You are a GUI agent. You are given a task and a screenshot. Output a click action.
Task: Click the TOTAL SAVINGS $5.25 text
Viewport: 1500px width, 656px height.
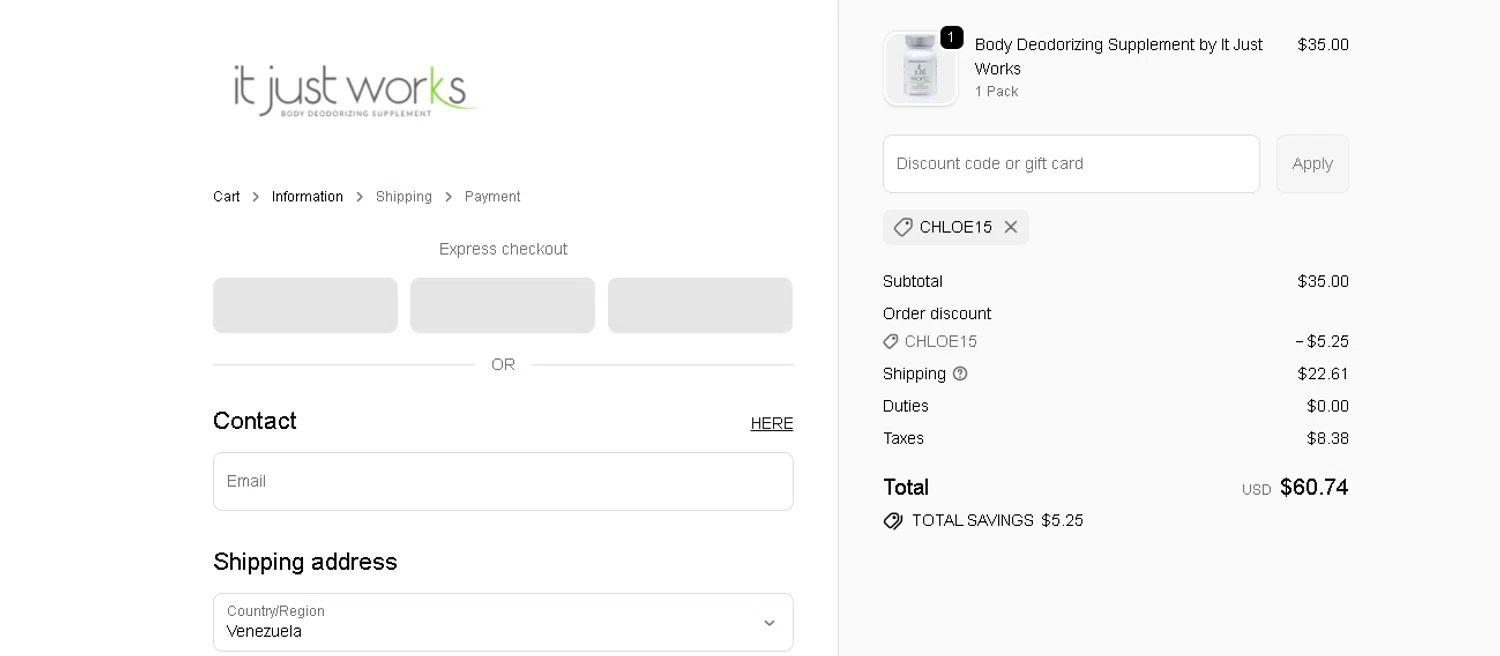coord(998,521)
